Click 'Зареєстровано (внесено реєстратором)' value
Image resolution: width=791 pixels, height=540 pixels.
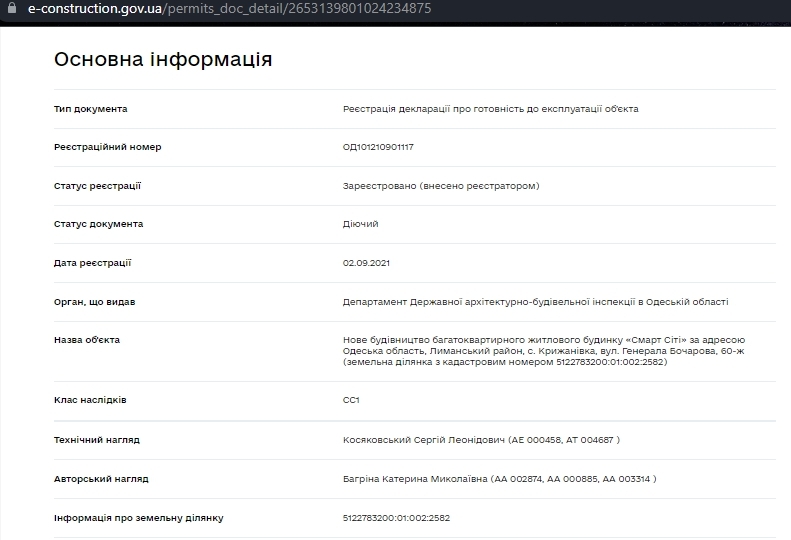pos(441,186)
